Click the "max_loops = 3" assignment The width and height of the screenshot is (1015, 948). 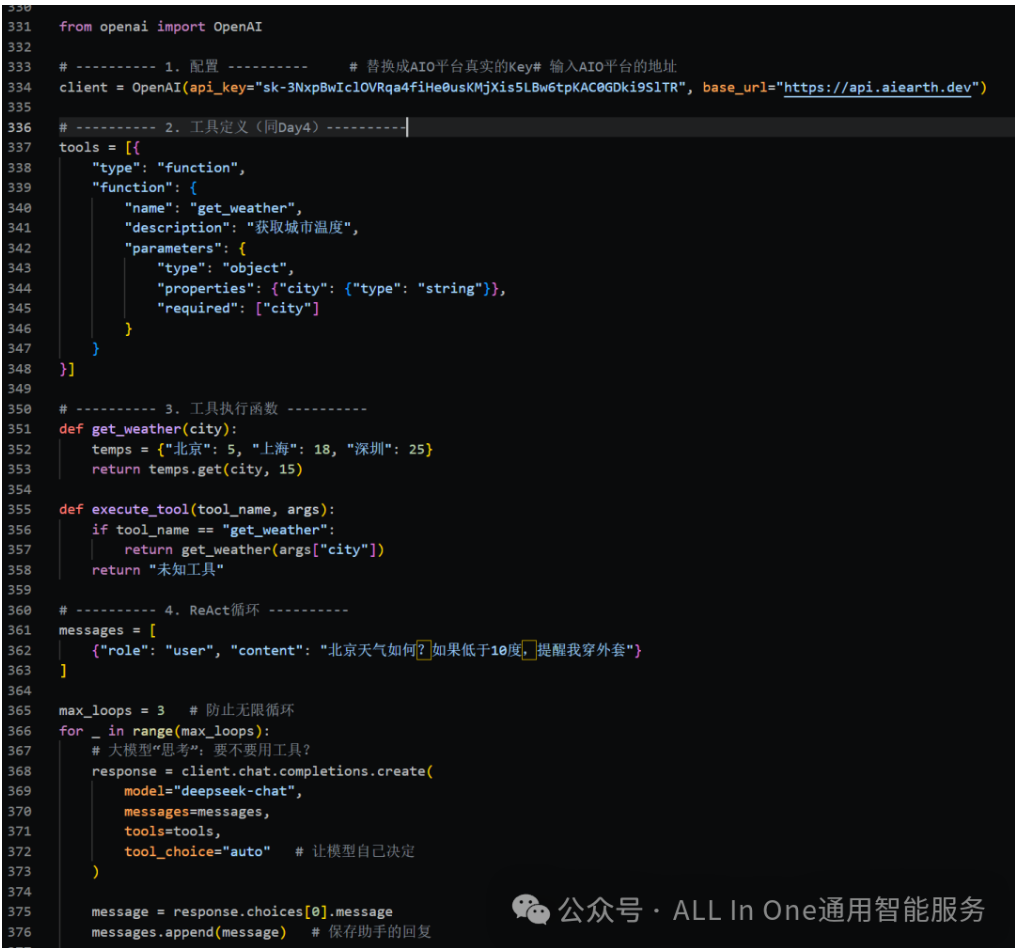(111, 710)
